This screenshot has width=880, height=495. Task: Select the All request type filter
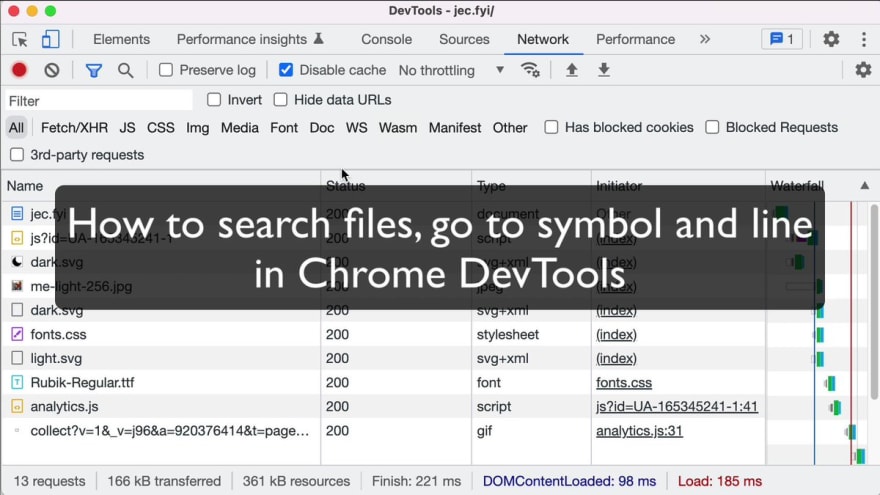tap(16, 128)
